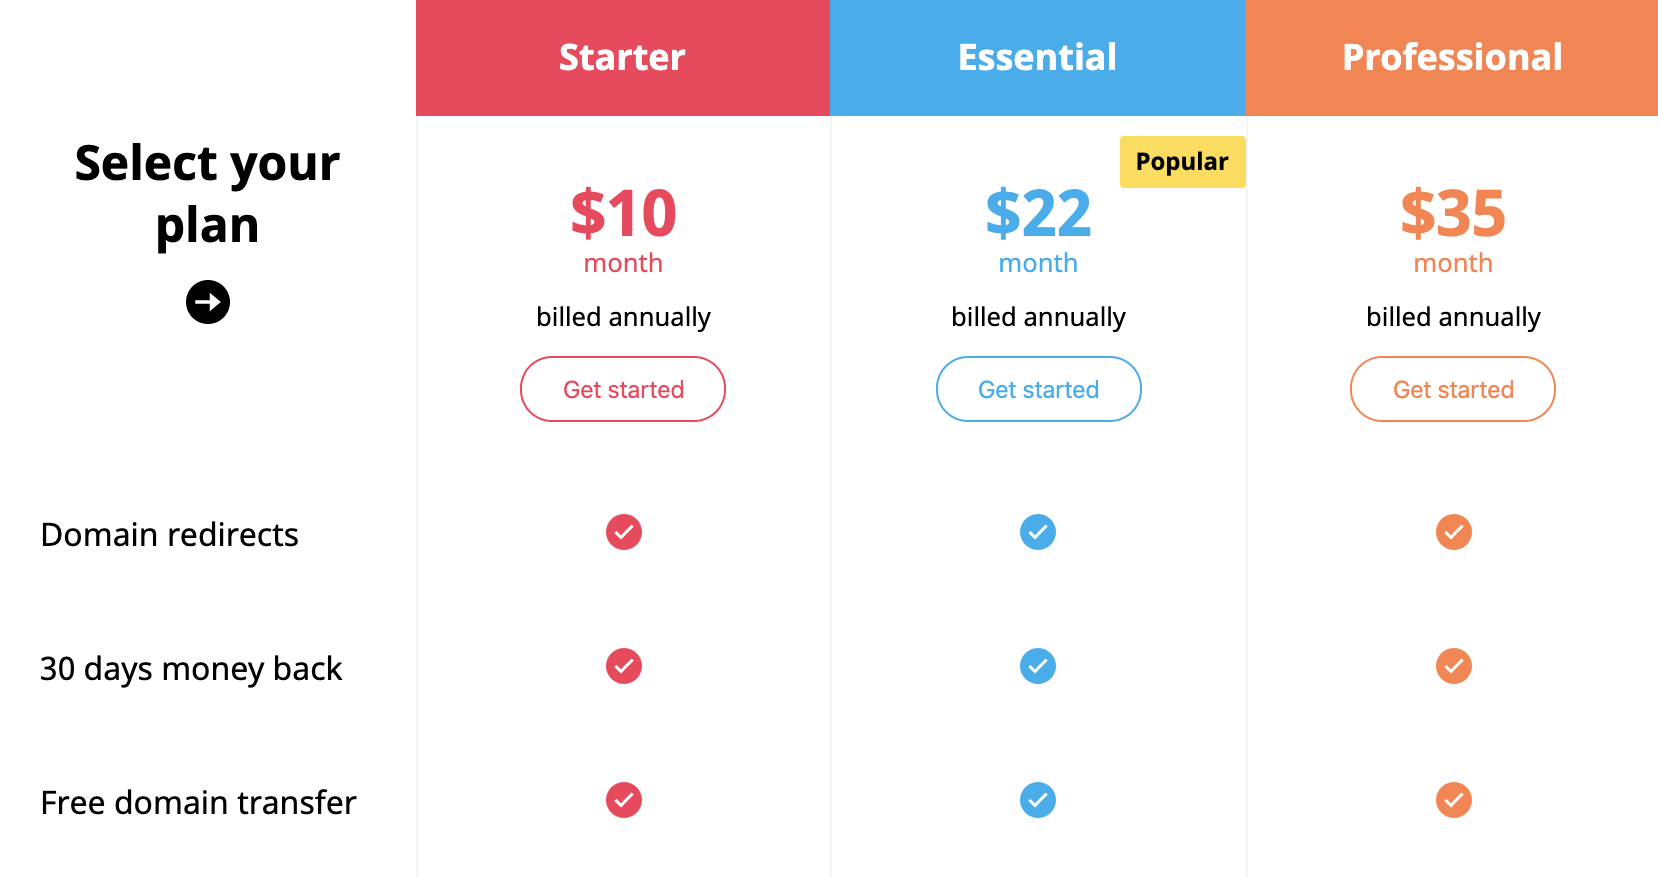Click Essential's Free domain transfer checkmark

1038,800
